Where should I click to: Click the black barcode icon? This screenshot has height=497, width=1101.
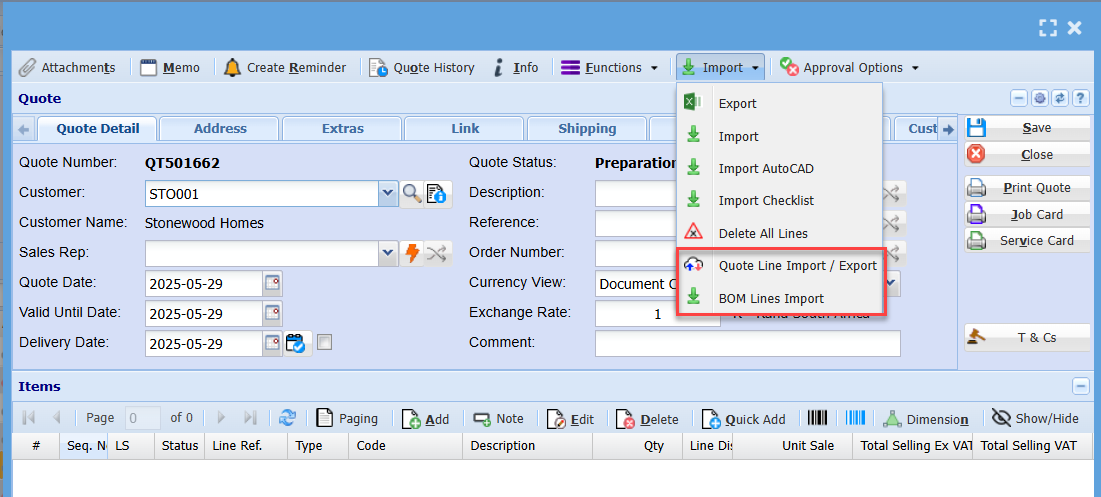818,419
